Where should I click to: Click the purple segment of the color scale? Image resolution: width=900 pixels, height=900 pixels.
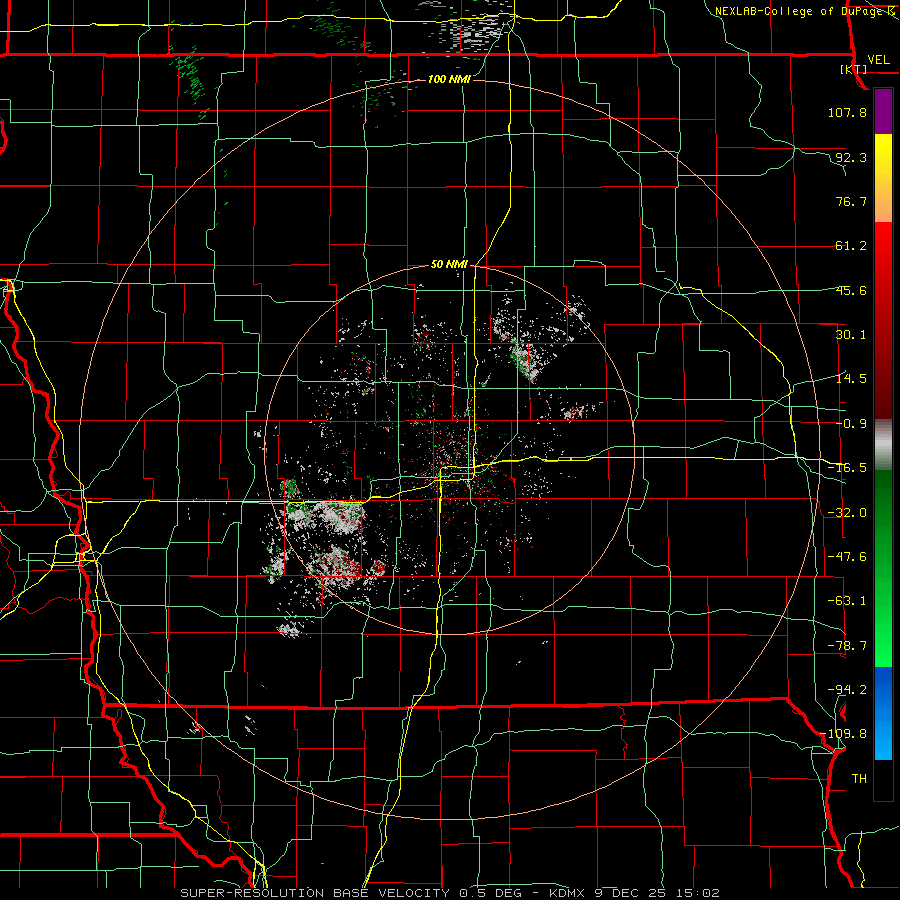(x=883, y=111)
